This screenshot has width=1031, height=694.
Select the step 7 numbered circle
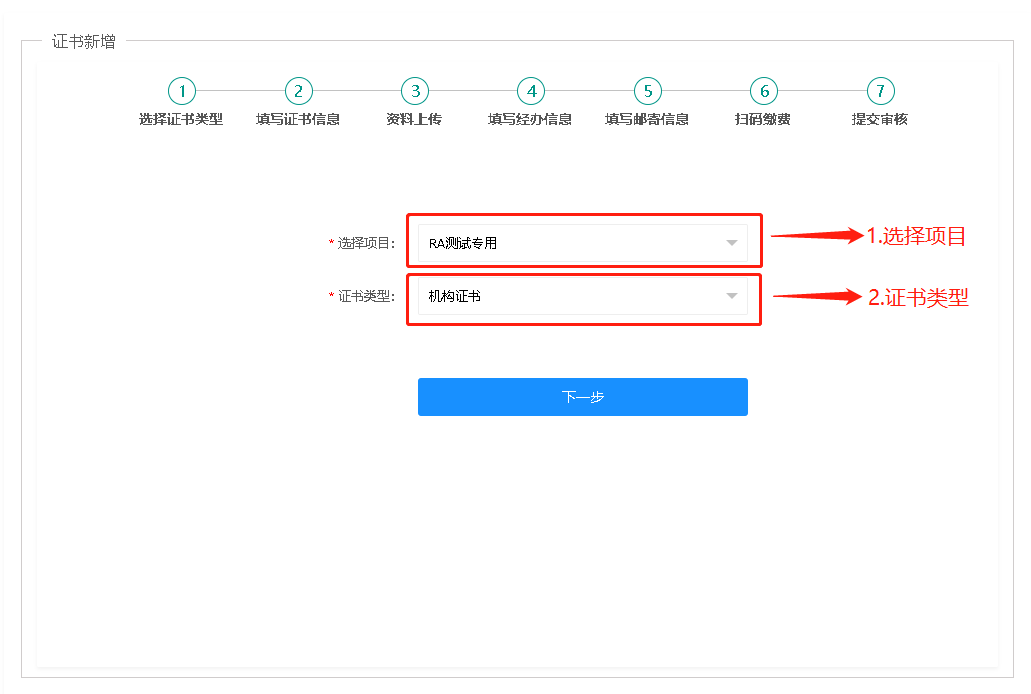click(880, 91)
